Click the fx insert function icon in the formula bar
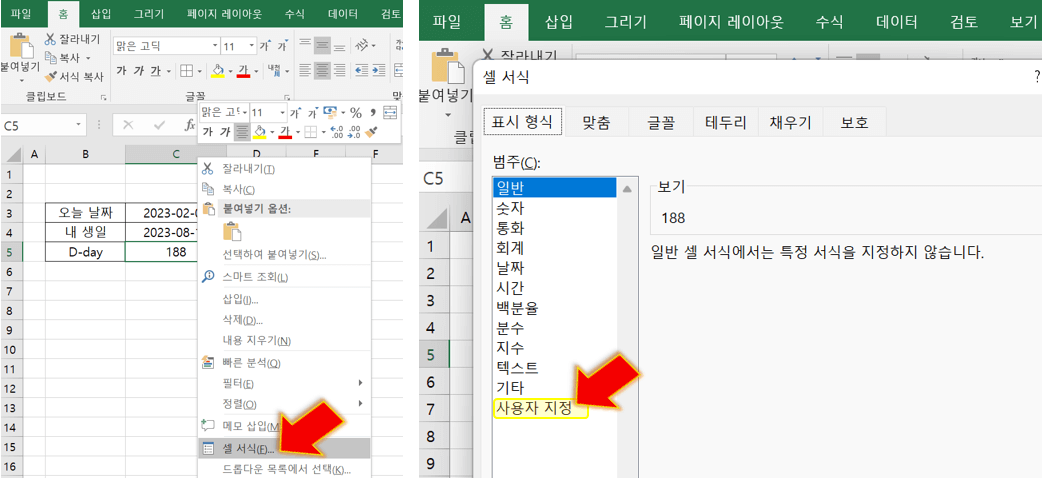The height and width of the screenshot is (481, 1042). click(190, 124)
